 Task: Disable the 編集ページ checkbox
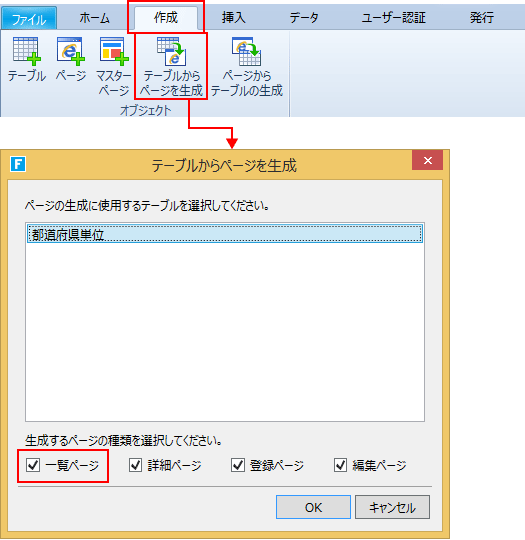(x=340, y=465)
